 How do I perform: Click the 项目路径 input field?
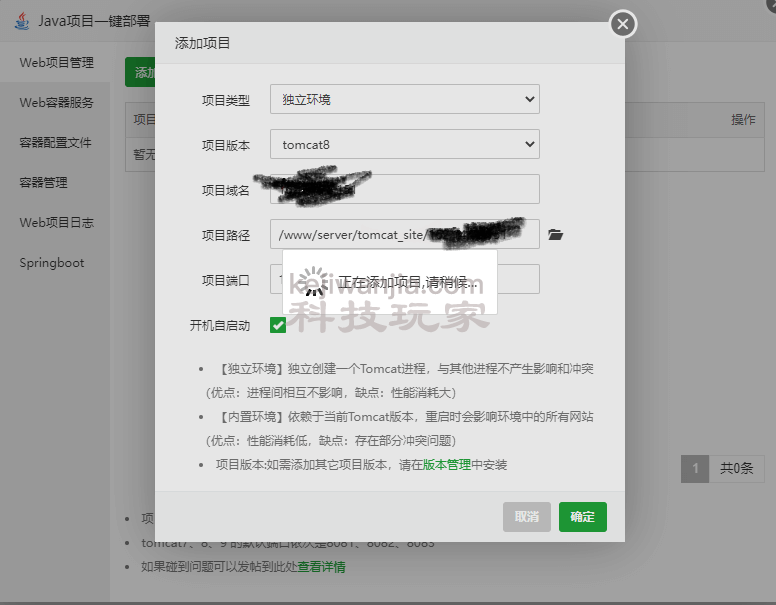[x=404, y=234]
